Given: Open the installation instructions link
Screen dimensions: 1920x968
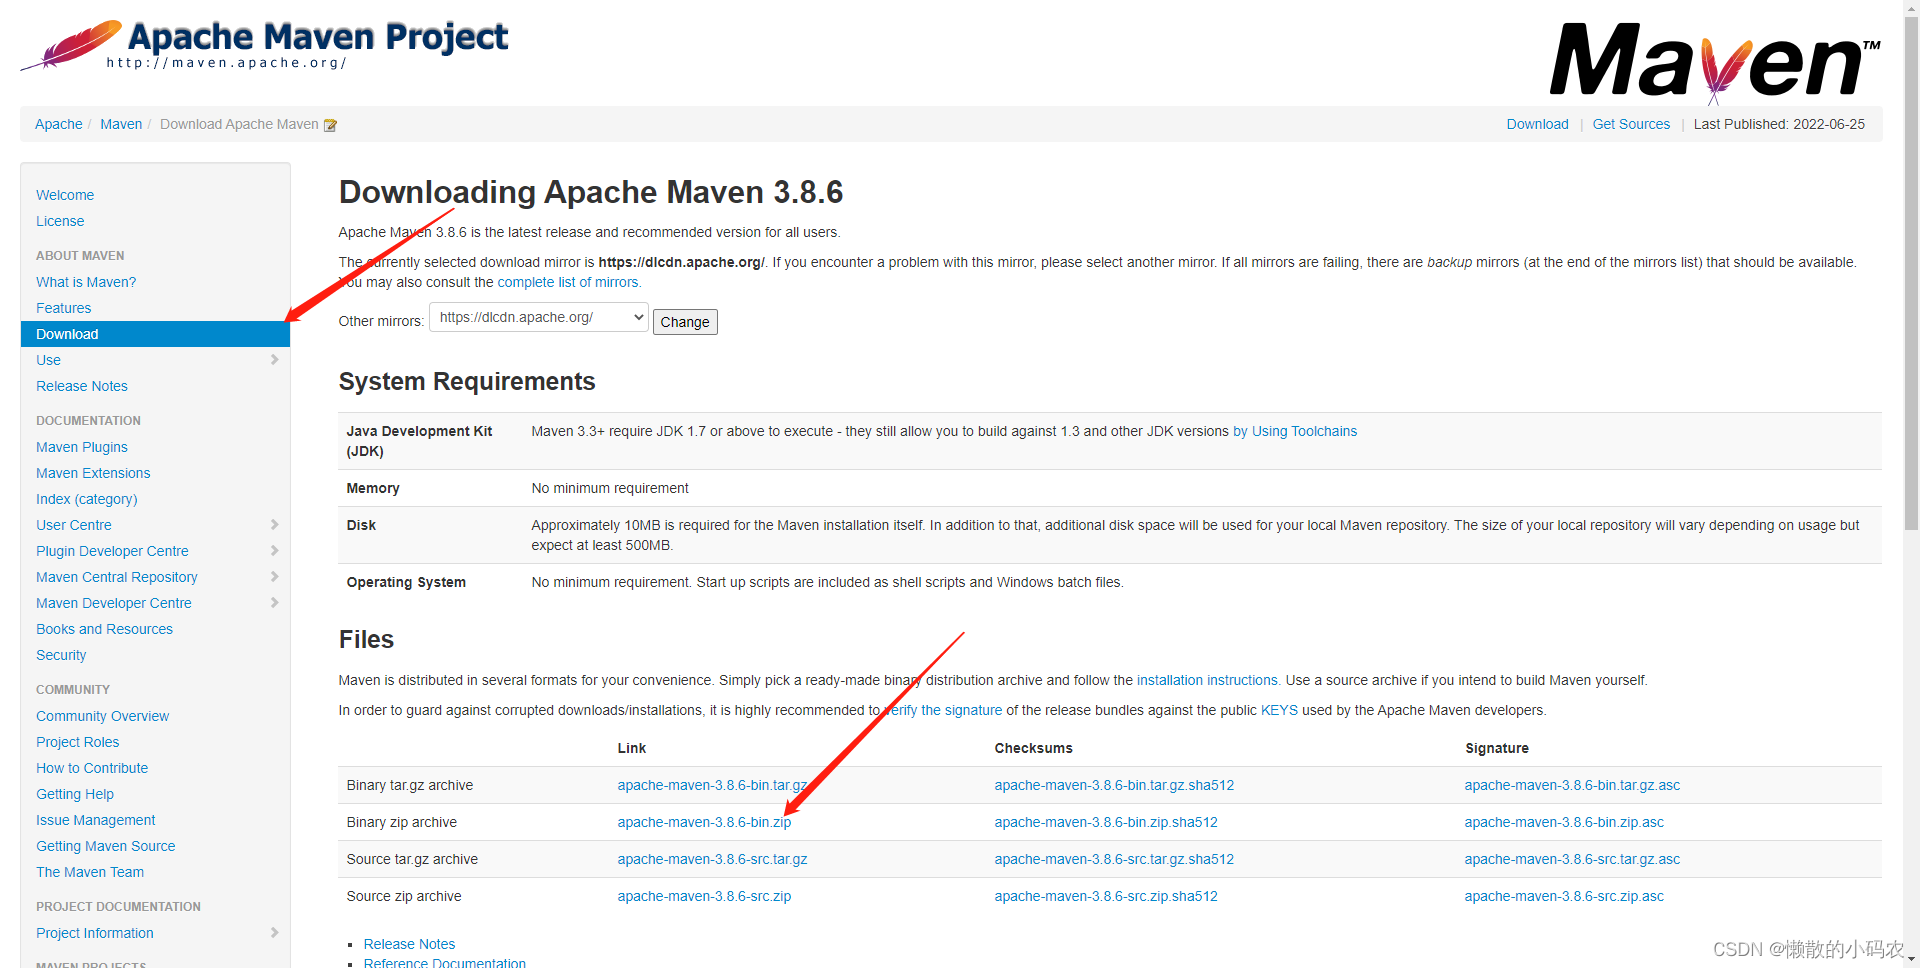Looking at the screenshot, I should click(x=1206, y=680).
